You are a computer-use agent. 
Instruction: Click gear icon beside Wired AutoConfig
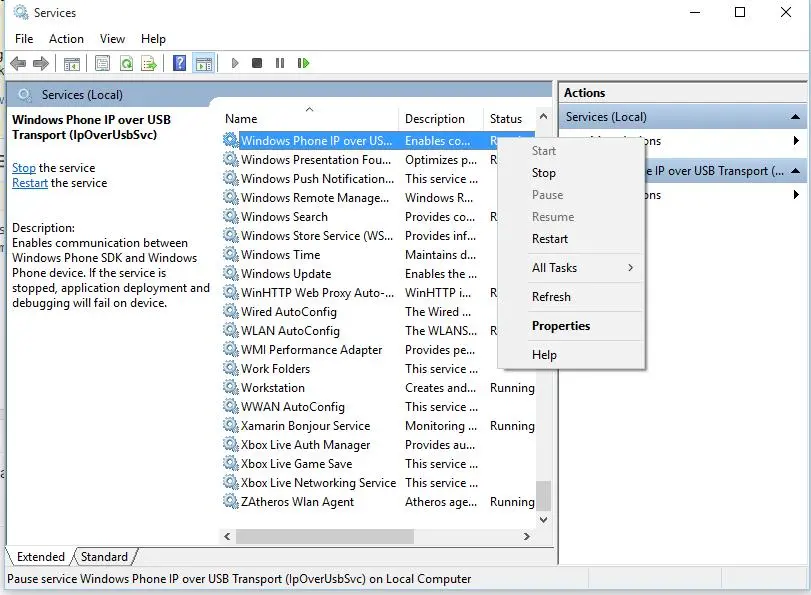click(231, 311)
